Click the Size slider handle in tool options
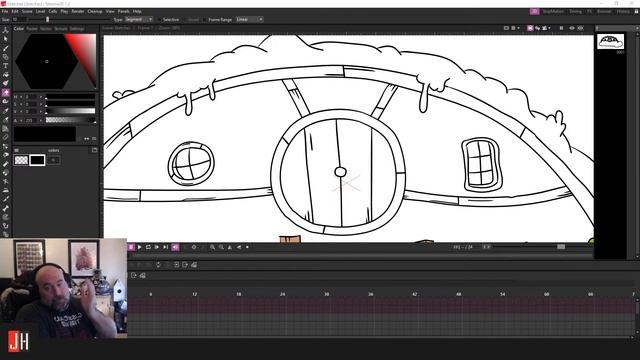Screen dimensions: 640x360 tap(47, 19)
